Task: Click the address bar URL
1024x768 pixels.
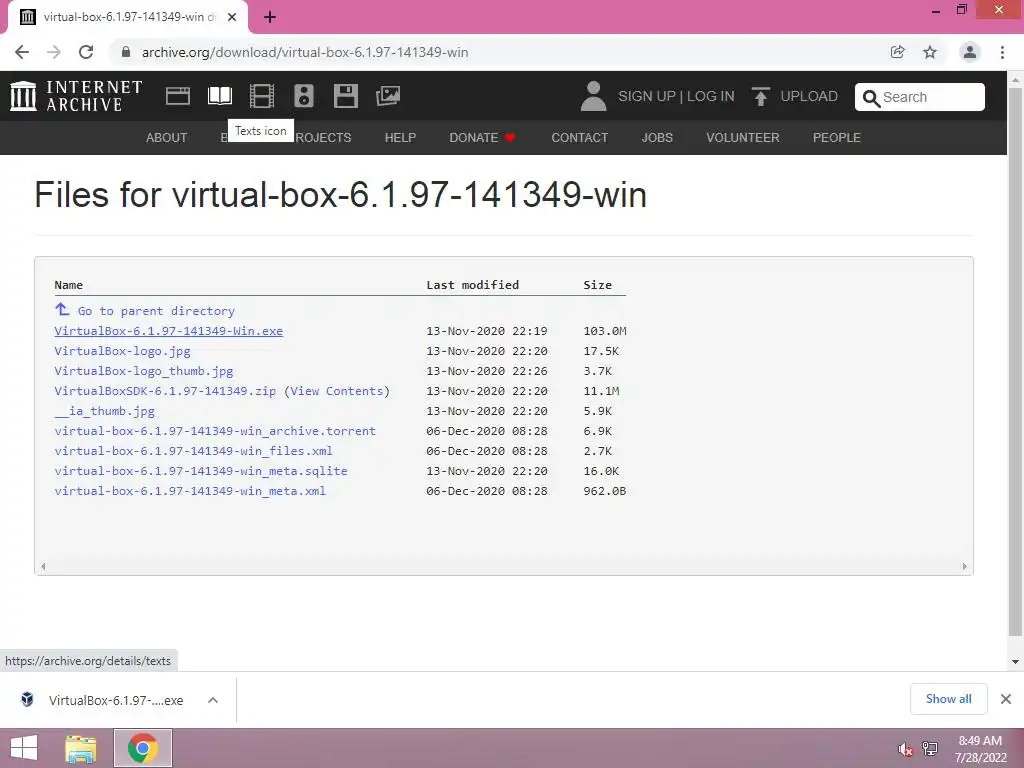Action: click(305, 52)
